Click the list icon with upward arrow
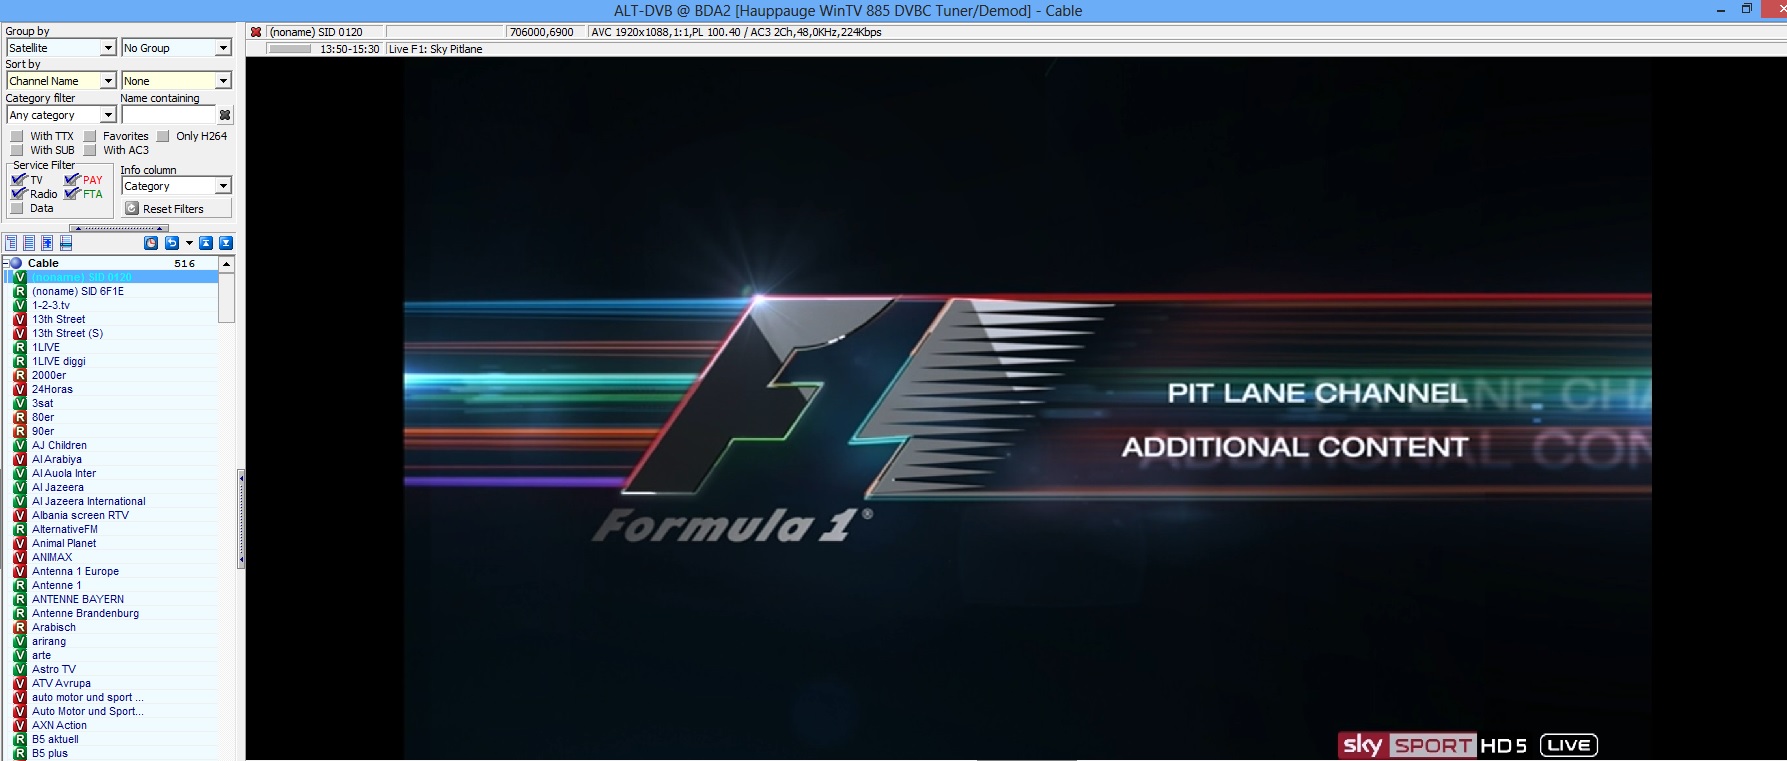The height and width of the screenshot is (761, 1787). 47,243
